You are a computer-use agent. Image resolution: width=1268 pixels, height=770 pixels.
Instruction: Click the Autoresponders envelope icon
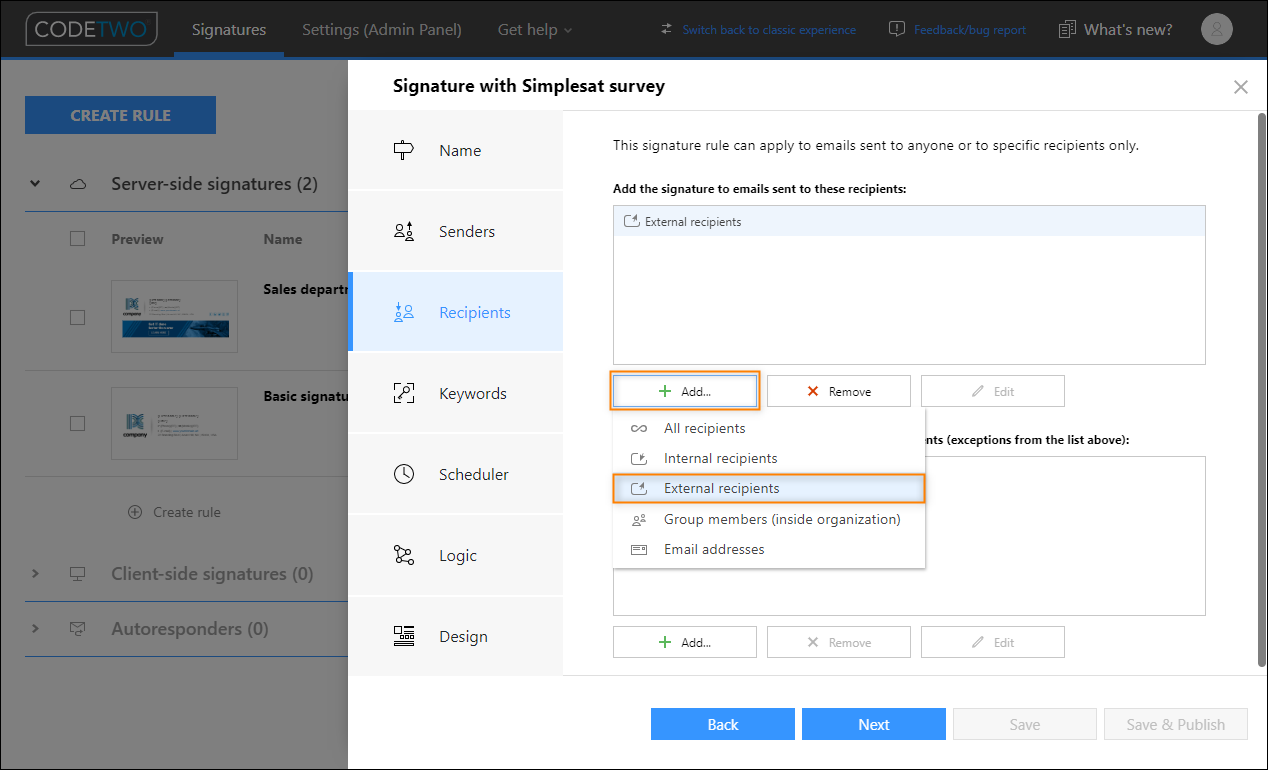(77, 629)
